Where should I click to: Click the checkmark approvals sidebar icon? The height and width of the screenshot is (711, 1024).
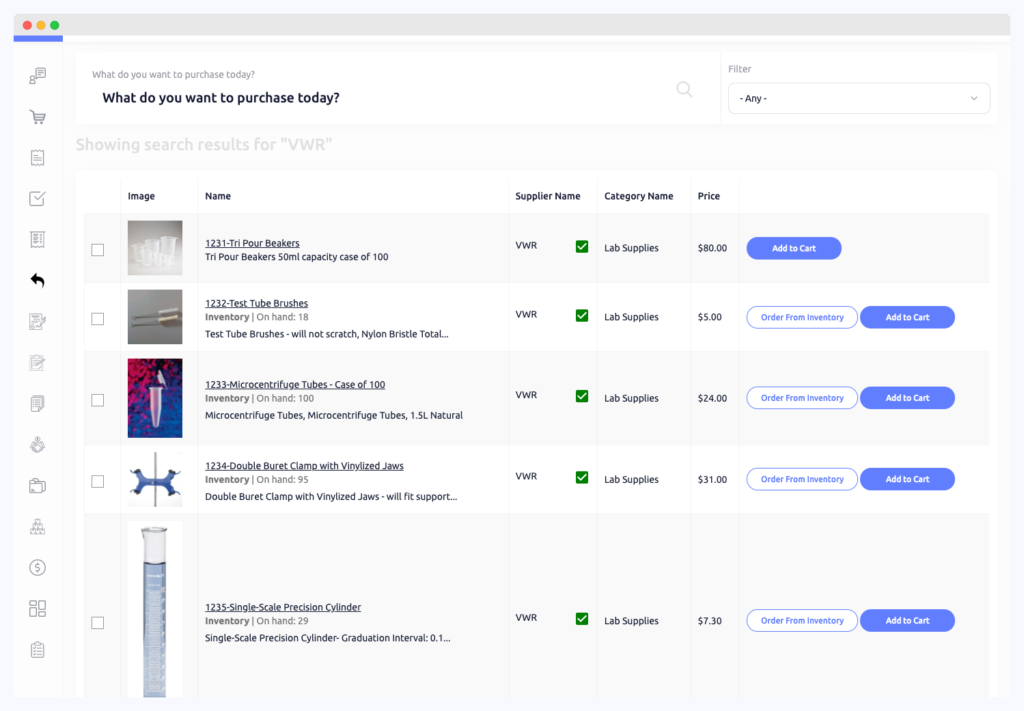point(38,199)
